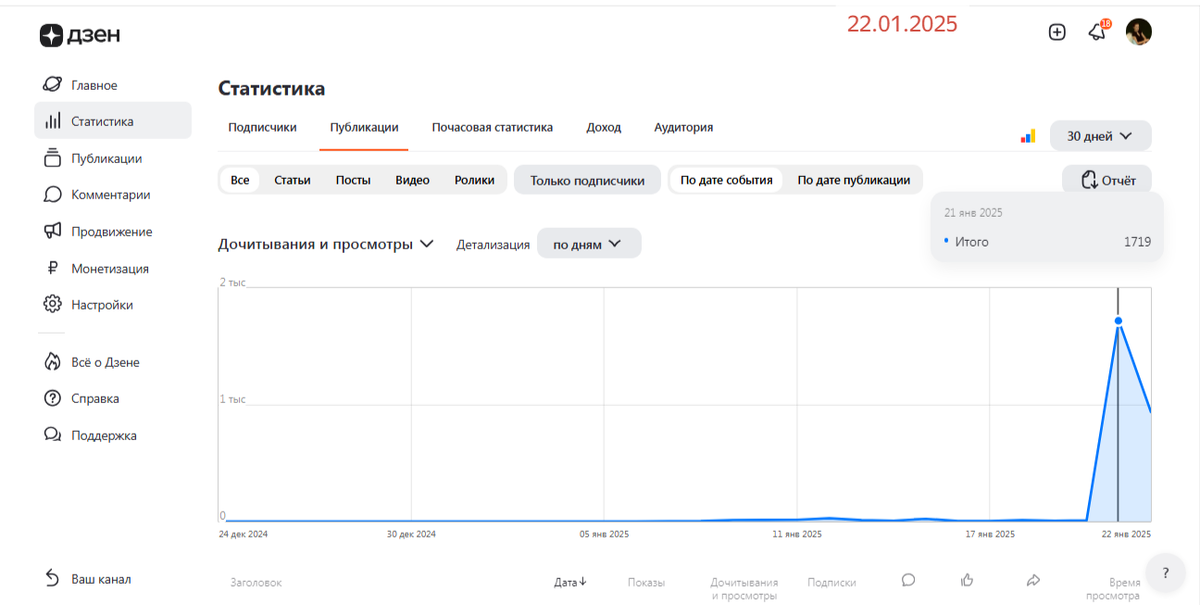The height and width of the screenshot is (605, 1200).
Task: Click the Продвижение megaphone icon
Action: pyautogui.click(x=52, y=231)
